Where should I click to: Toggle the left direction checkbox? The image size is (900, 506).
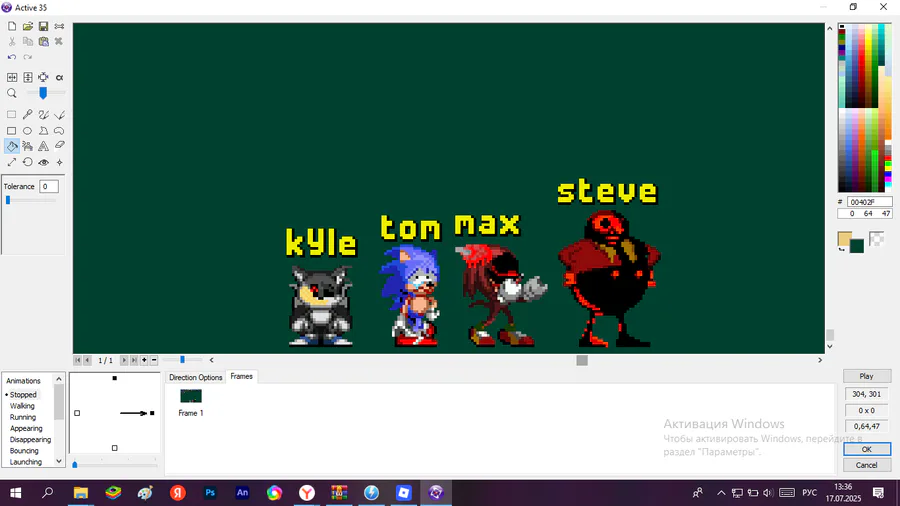[x=77, y=413]
